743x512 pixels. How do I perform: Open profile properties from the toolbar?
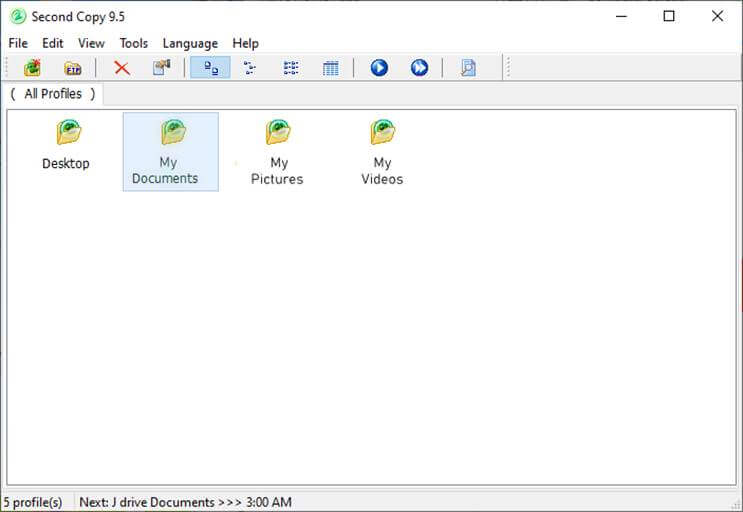click(x=162, y=67)
